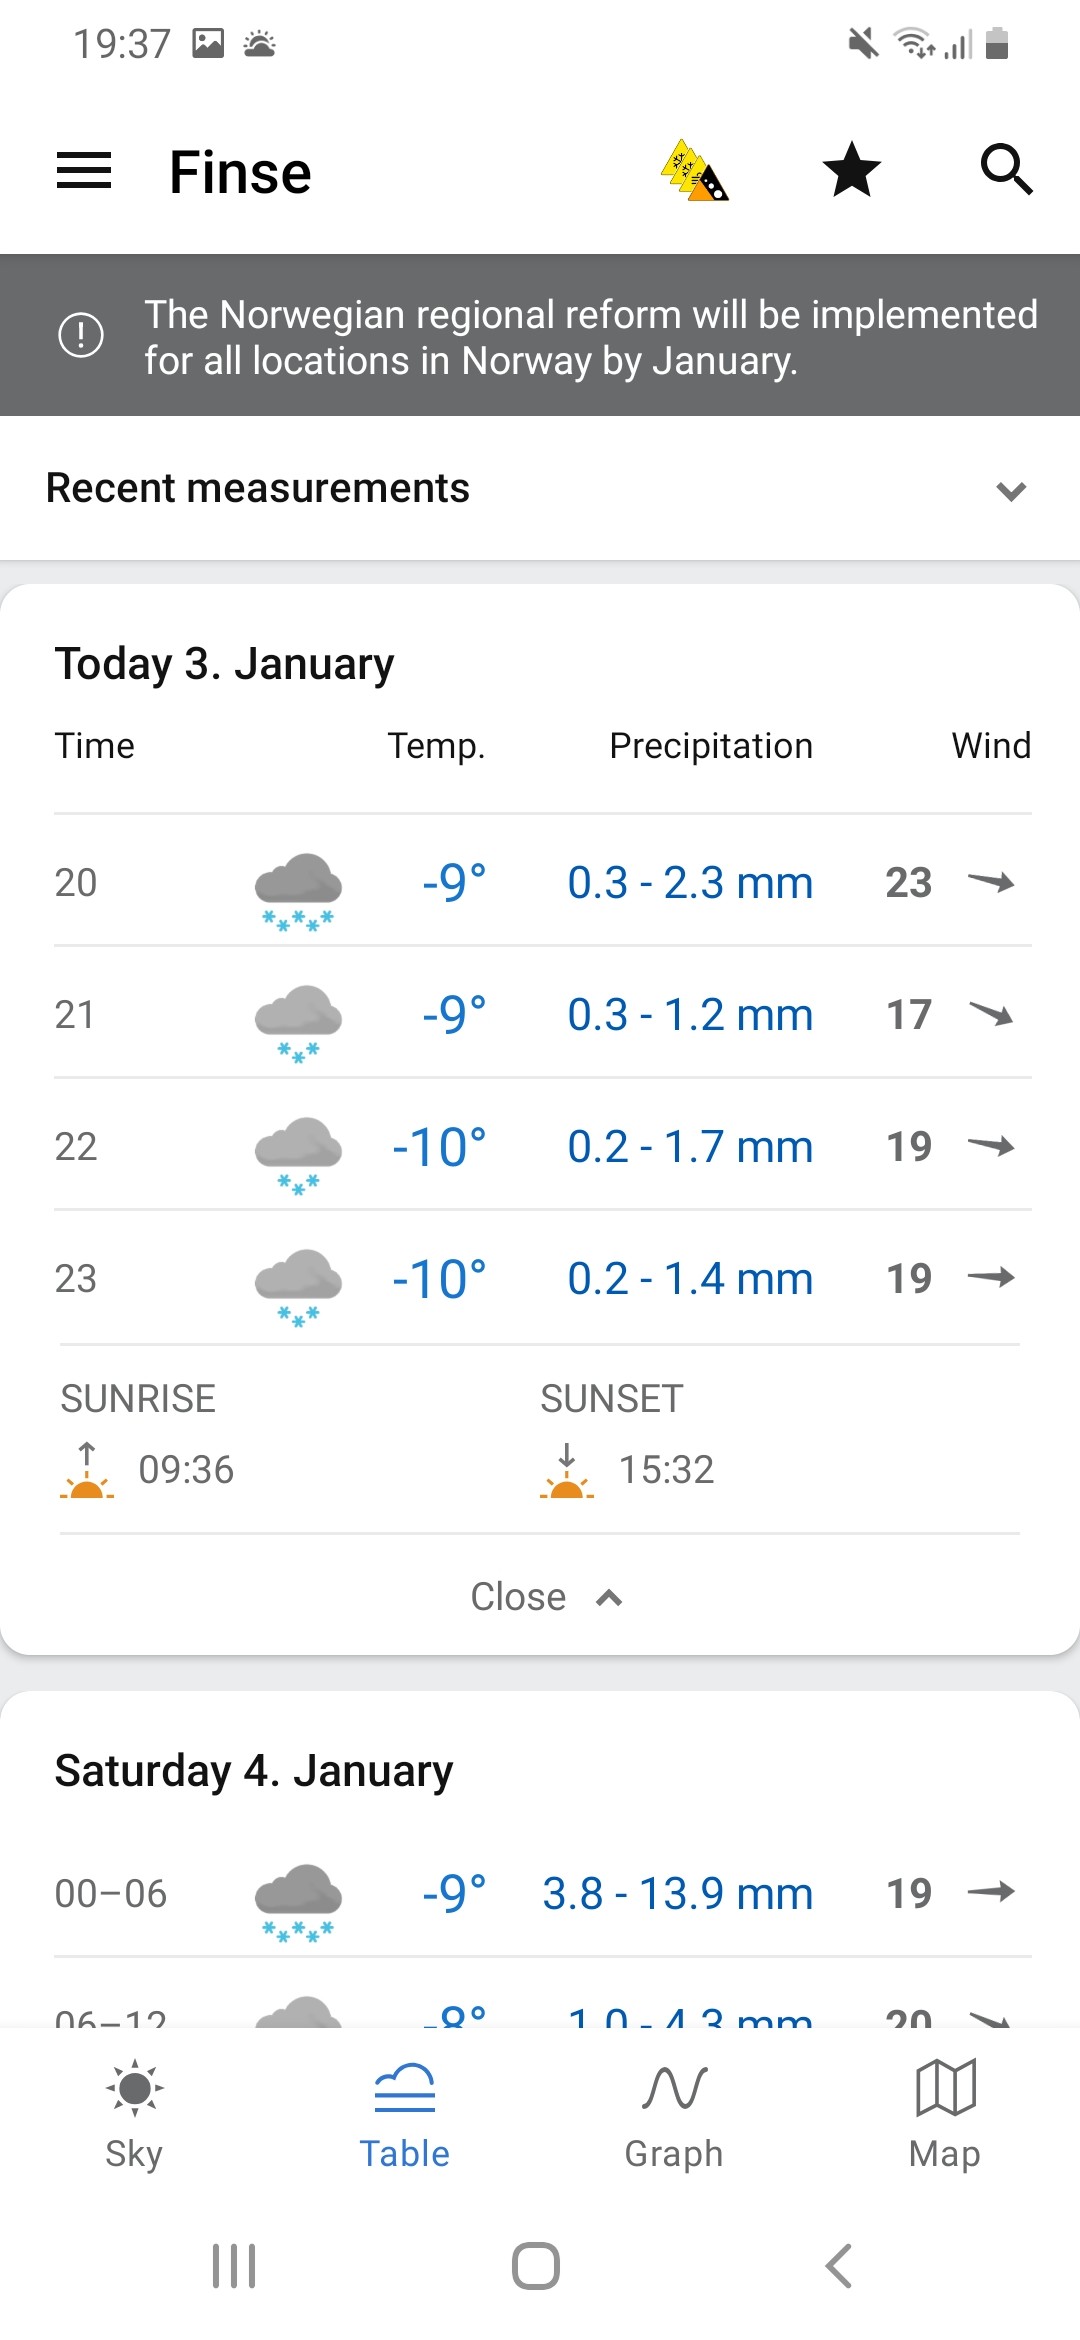The image size is (1080, 2340).
Task: Switch to the Sky tab
Action: tap(134, 2114)
